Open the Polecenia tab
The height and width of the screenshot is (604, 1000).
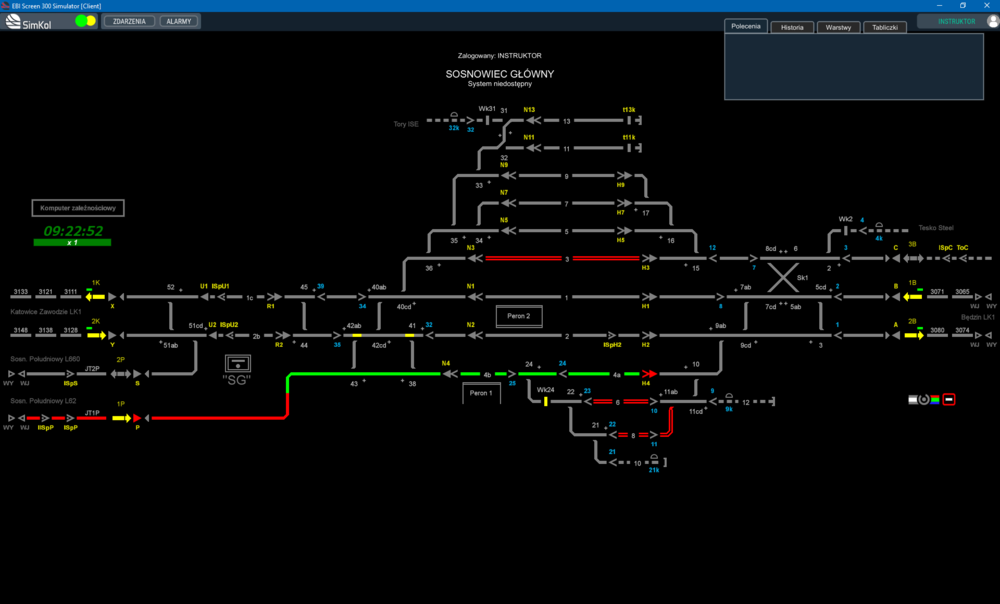pos(746,26)
